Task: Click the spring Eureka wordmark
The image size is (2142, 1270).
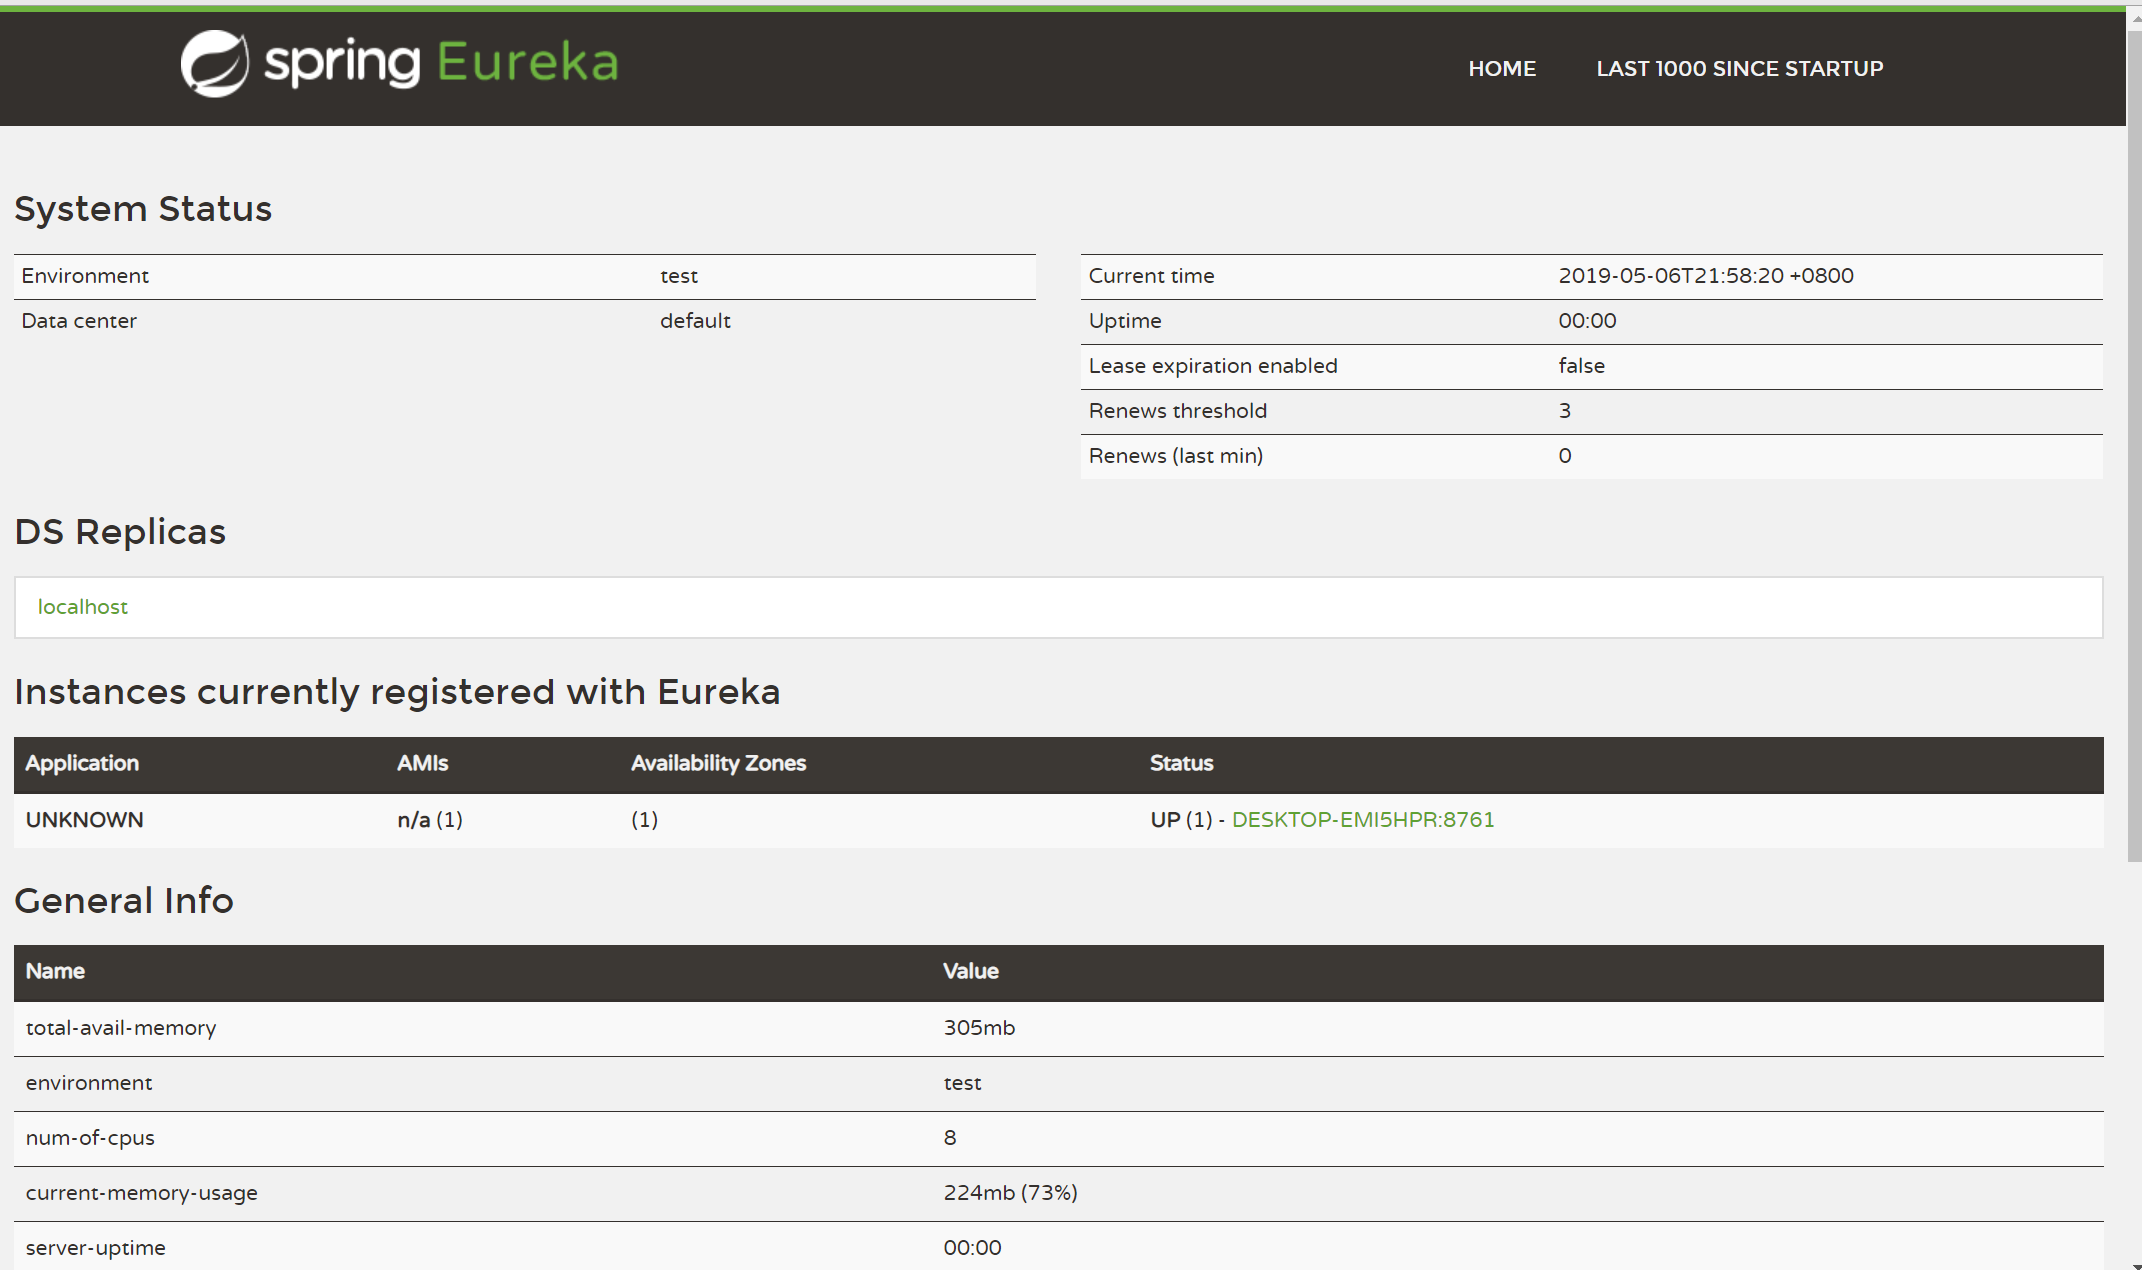Action: coord(441,63)
